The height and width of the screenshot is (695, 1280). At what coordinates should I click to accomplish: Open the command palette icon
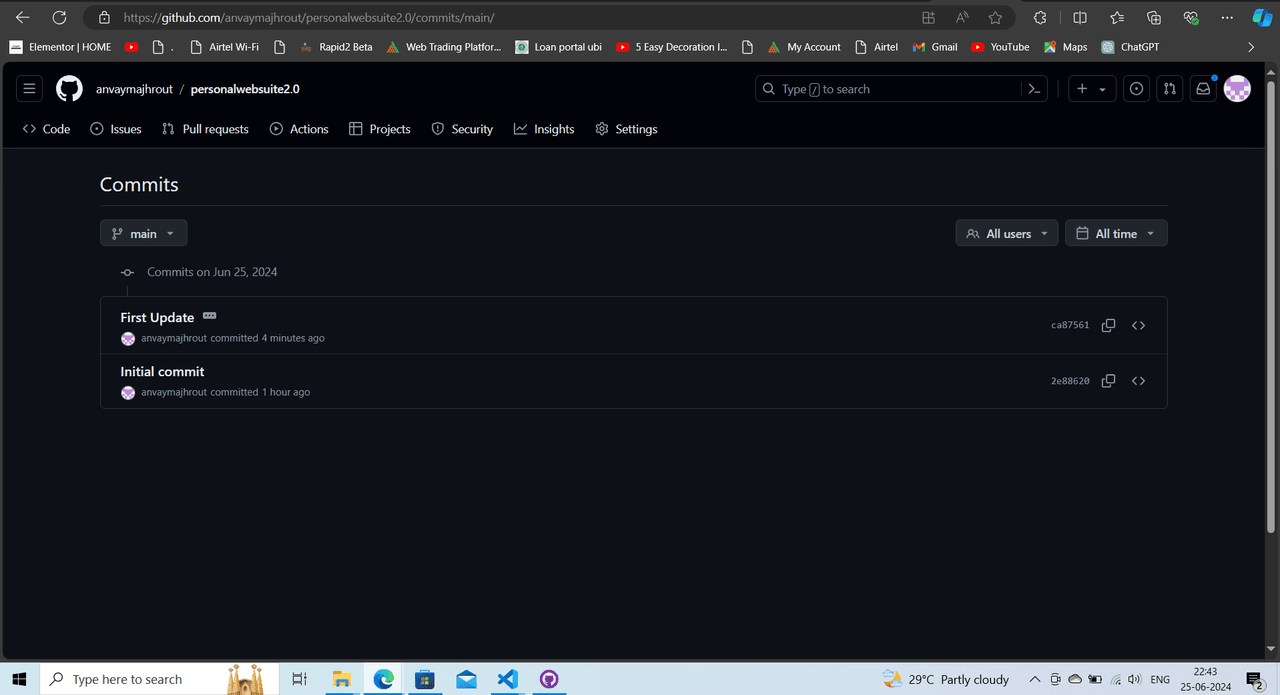1034,89
